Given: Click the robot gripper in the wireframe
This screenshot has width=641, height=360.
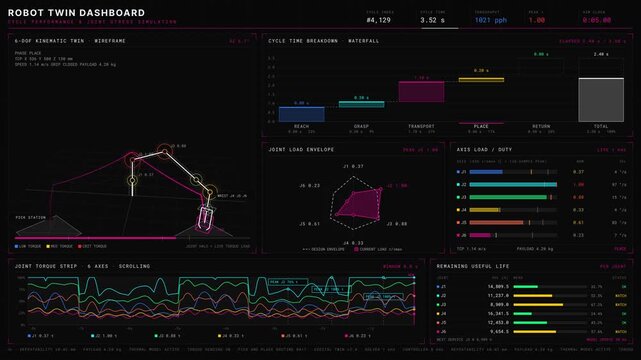Looking at the screenshot, I should (x=205, y=218).
